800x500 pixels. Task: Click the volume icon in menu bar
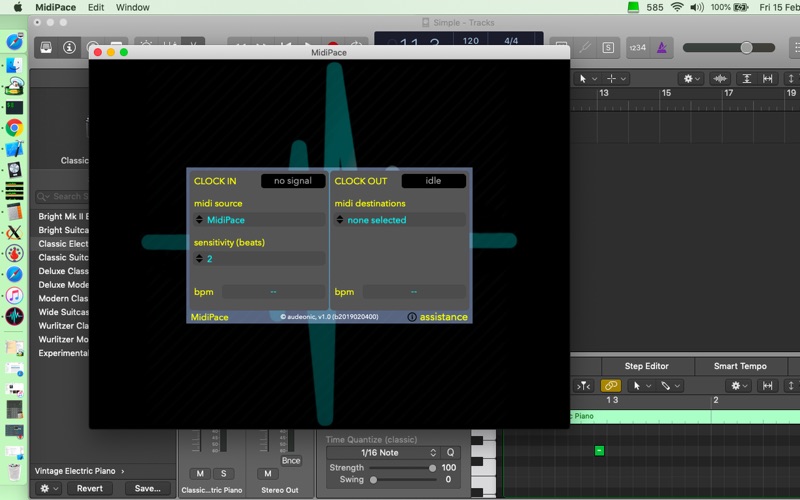pyautogui.click(x=697, y=7)
